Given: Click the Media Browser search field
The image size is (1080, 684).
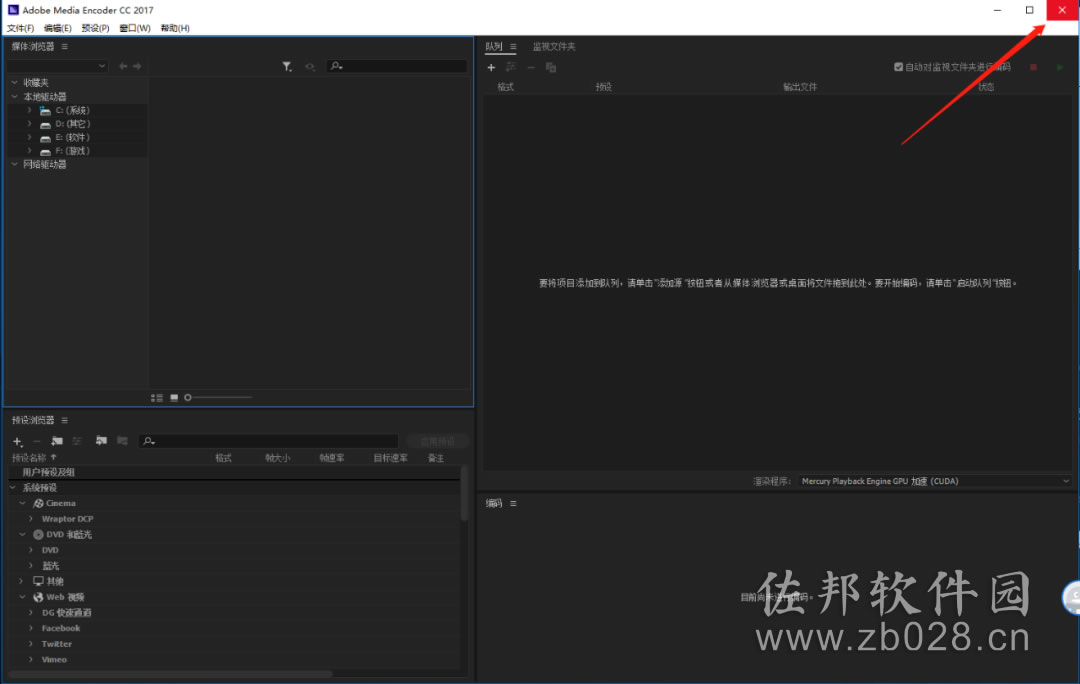Looking at the screenshot, I should tap(397, 66).
